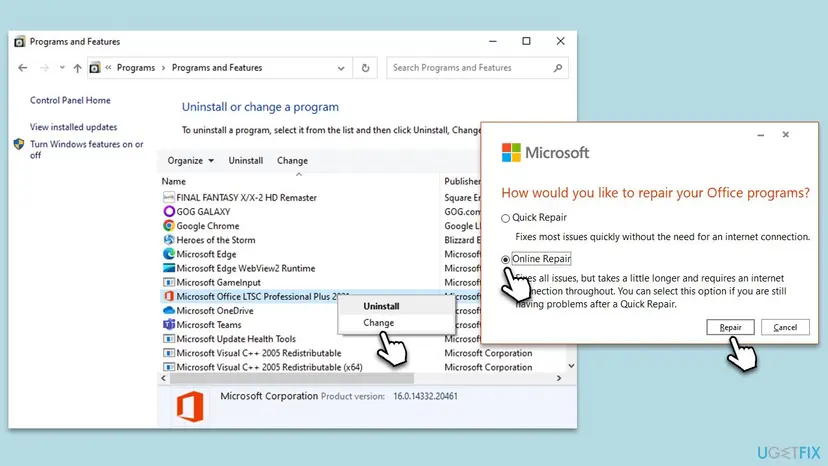Select the FINAL FANTASY X/X-2 HD Remaster icon
Image resolution: width=828 pixels, height=466 pixels.
tap(168, 197)
